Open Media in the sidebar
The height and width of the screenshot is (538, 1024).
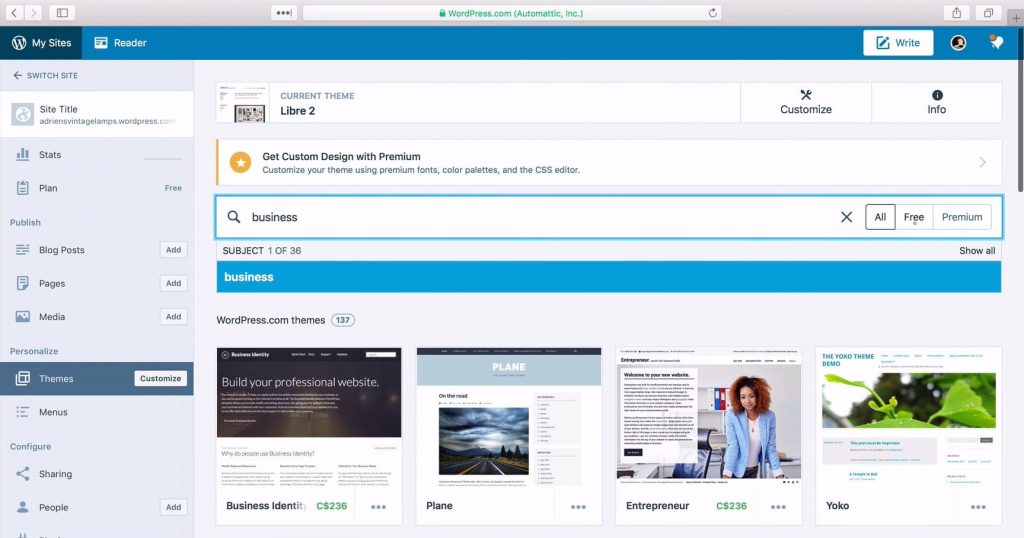pos(52,317)
